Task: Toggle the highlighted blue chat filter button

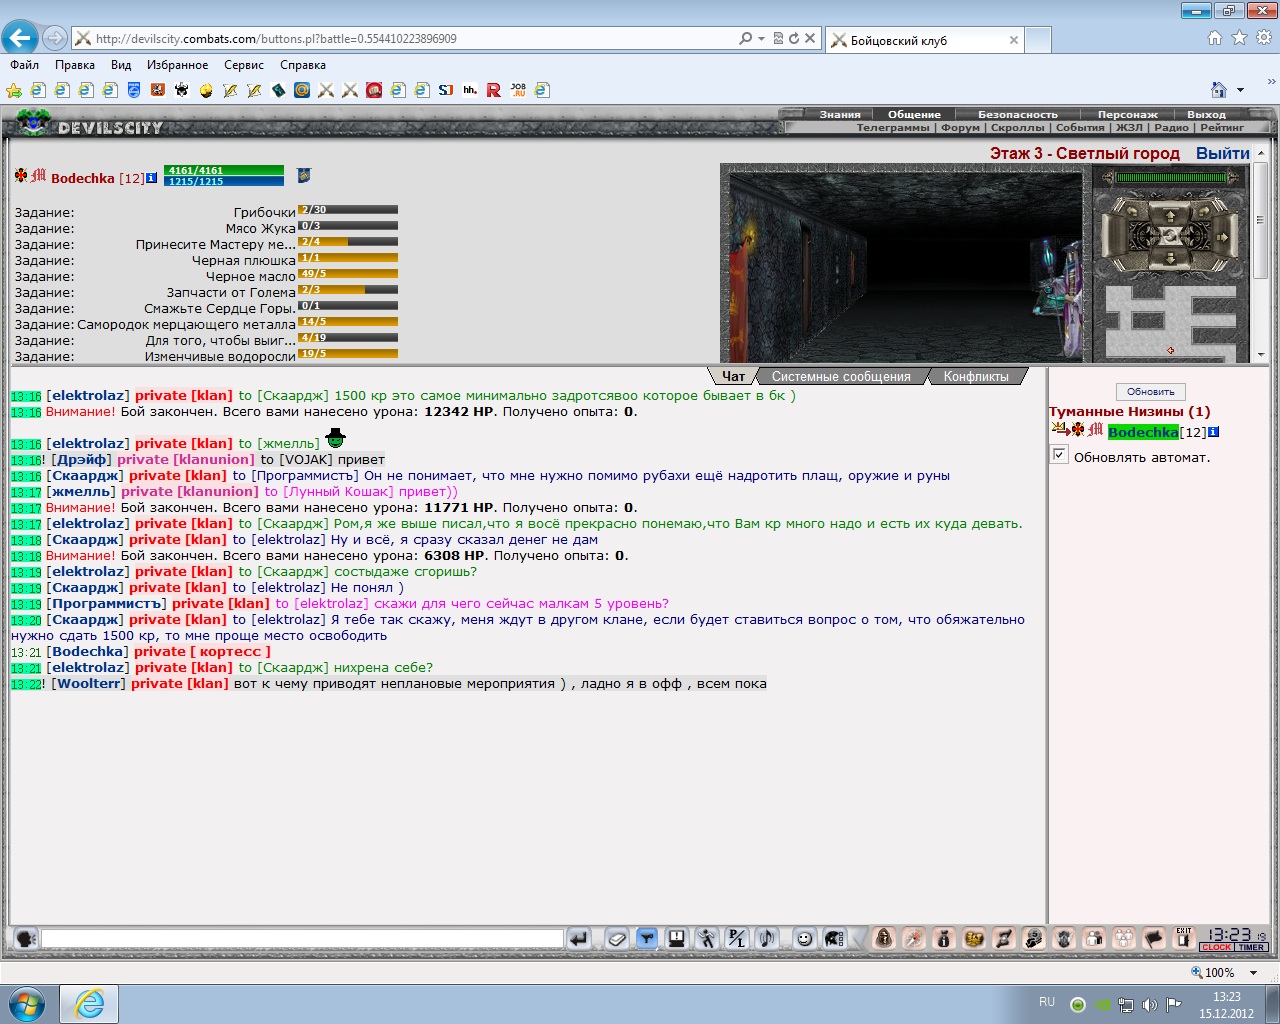Action: 647,938
